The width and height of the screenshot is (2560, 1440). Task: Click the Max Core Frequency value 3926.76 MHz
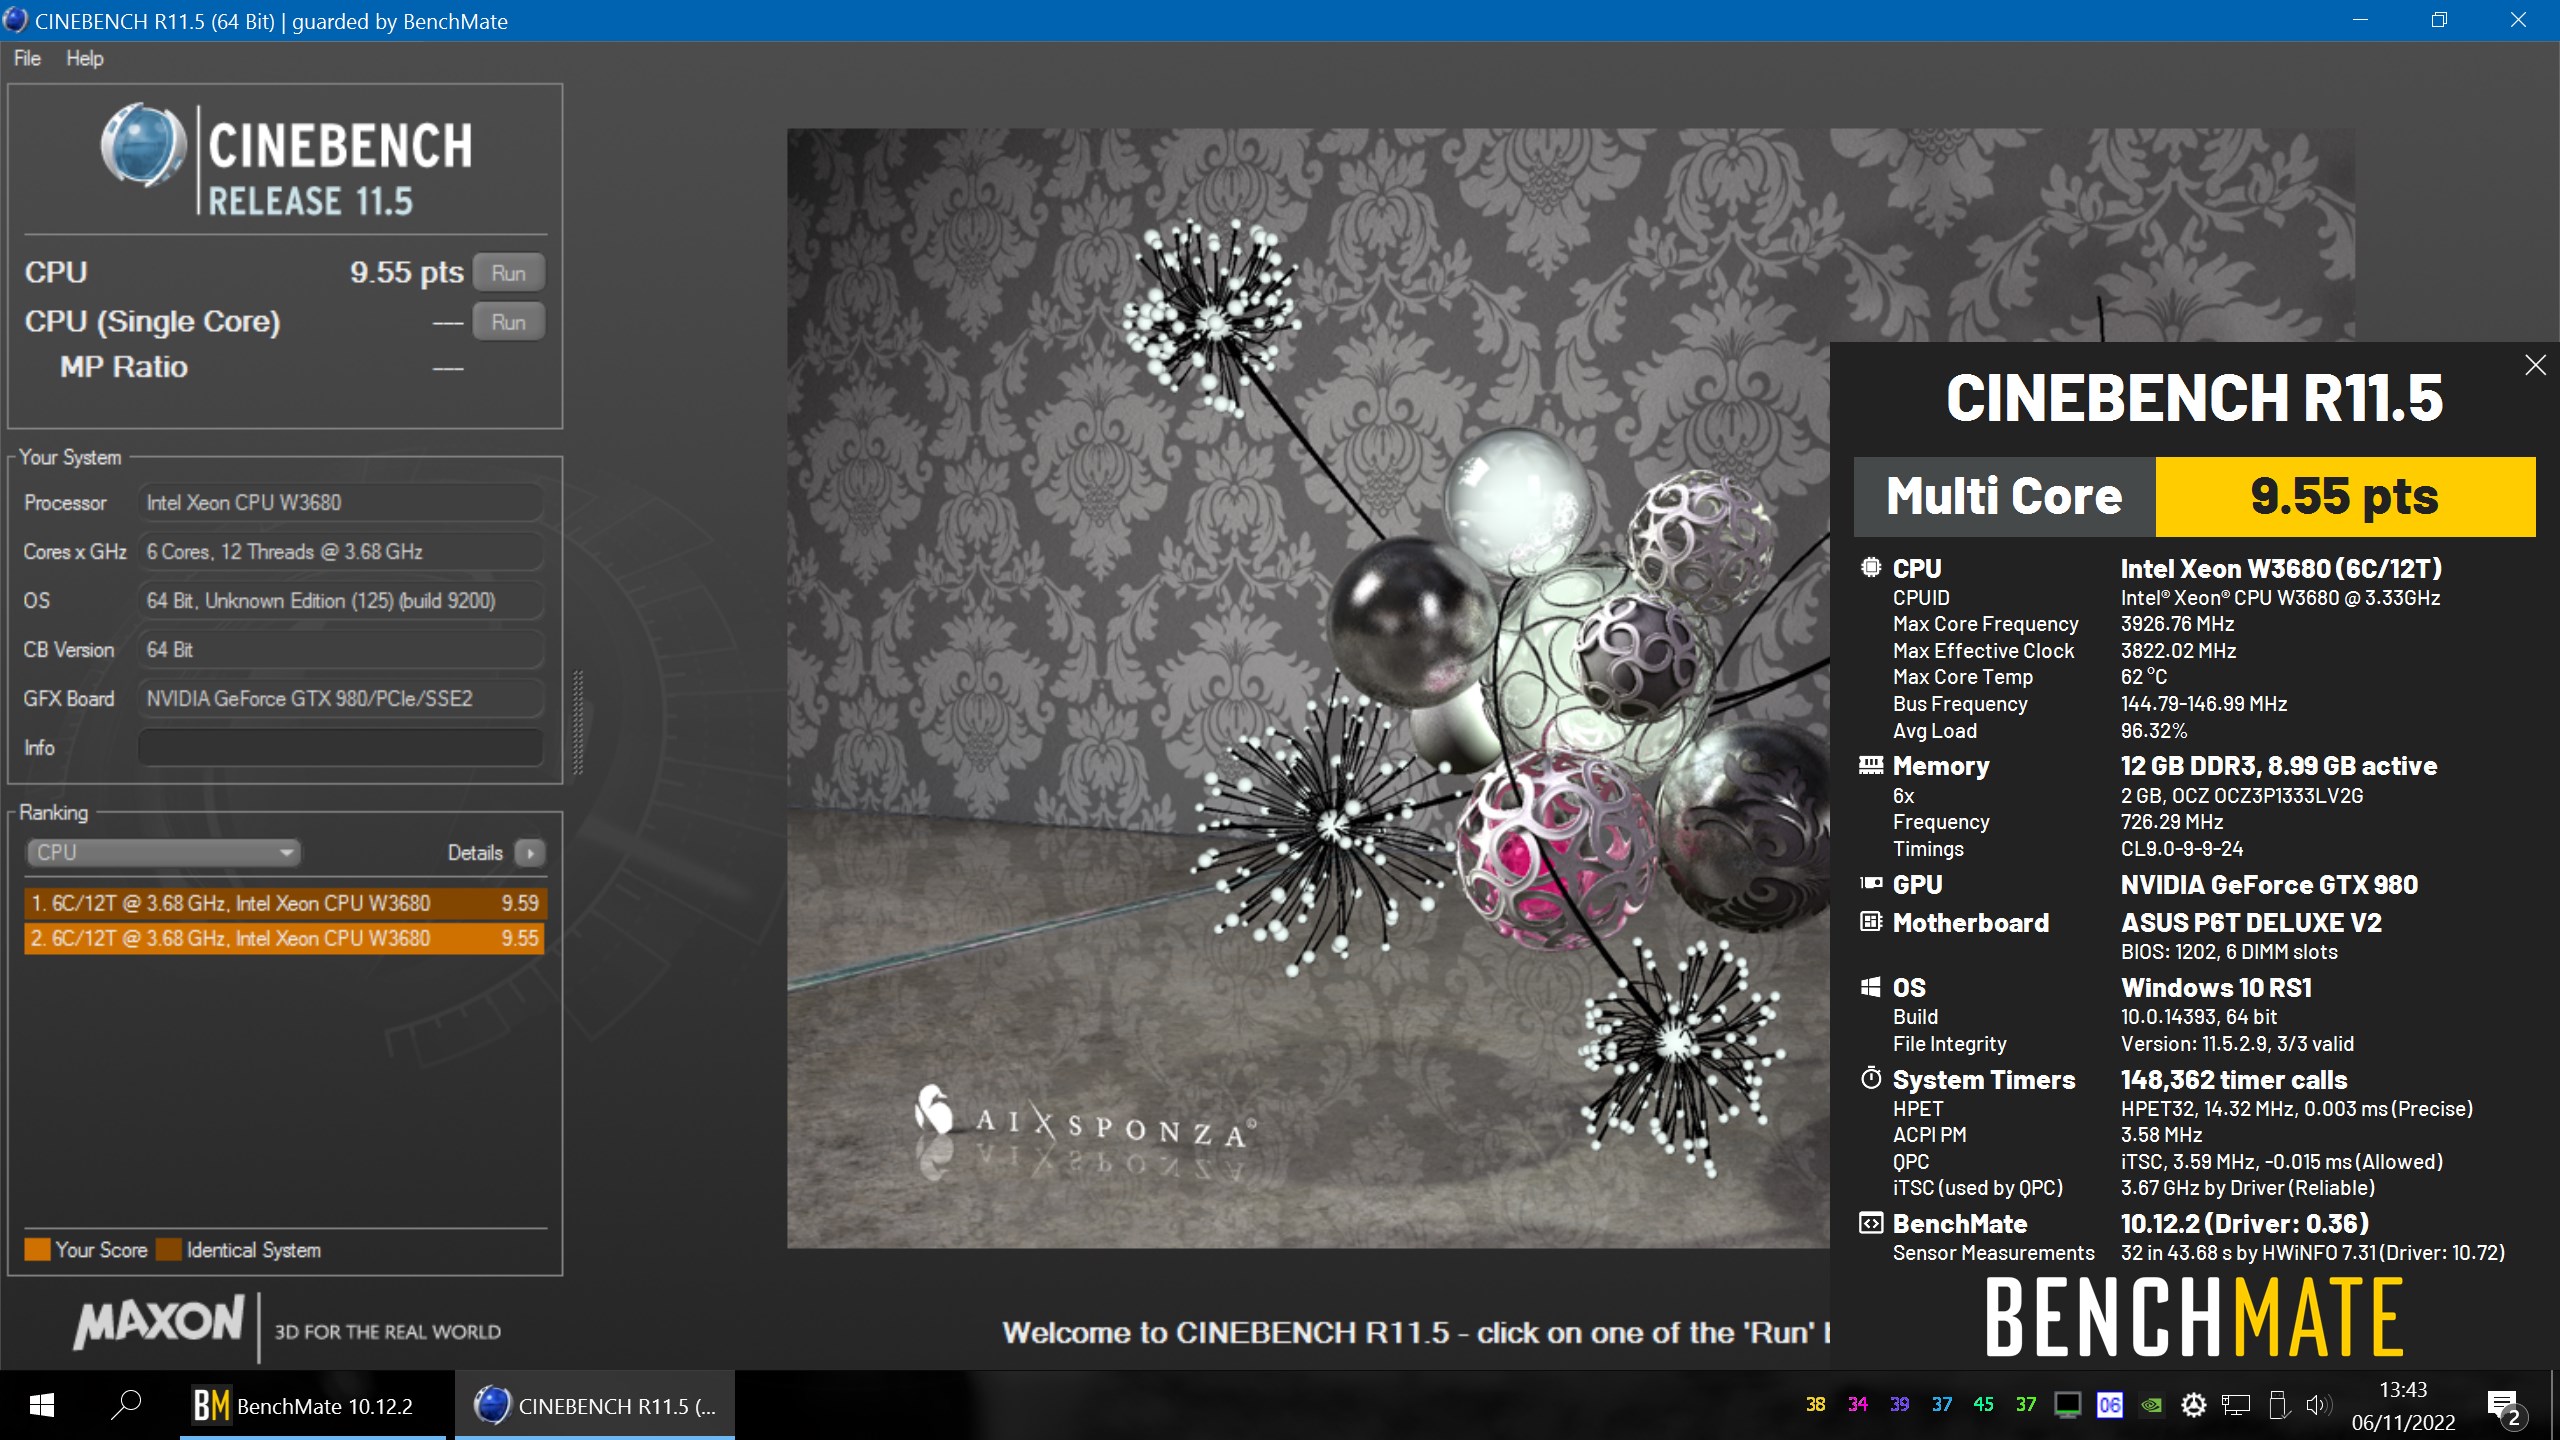(2177, 624)
